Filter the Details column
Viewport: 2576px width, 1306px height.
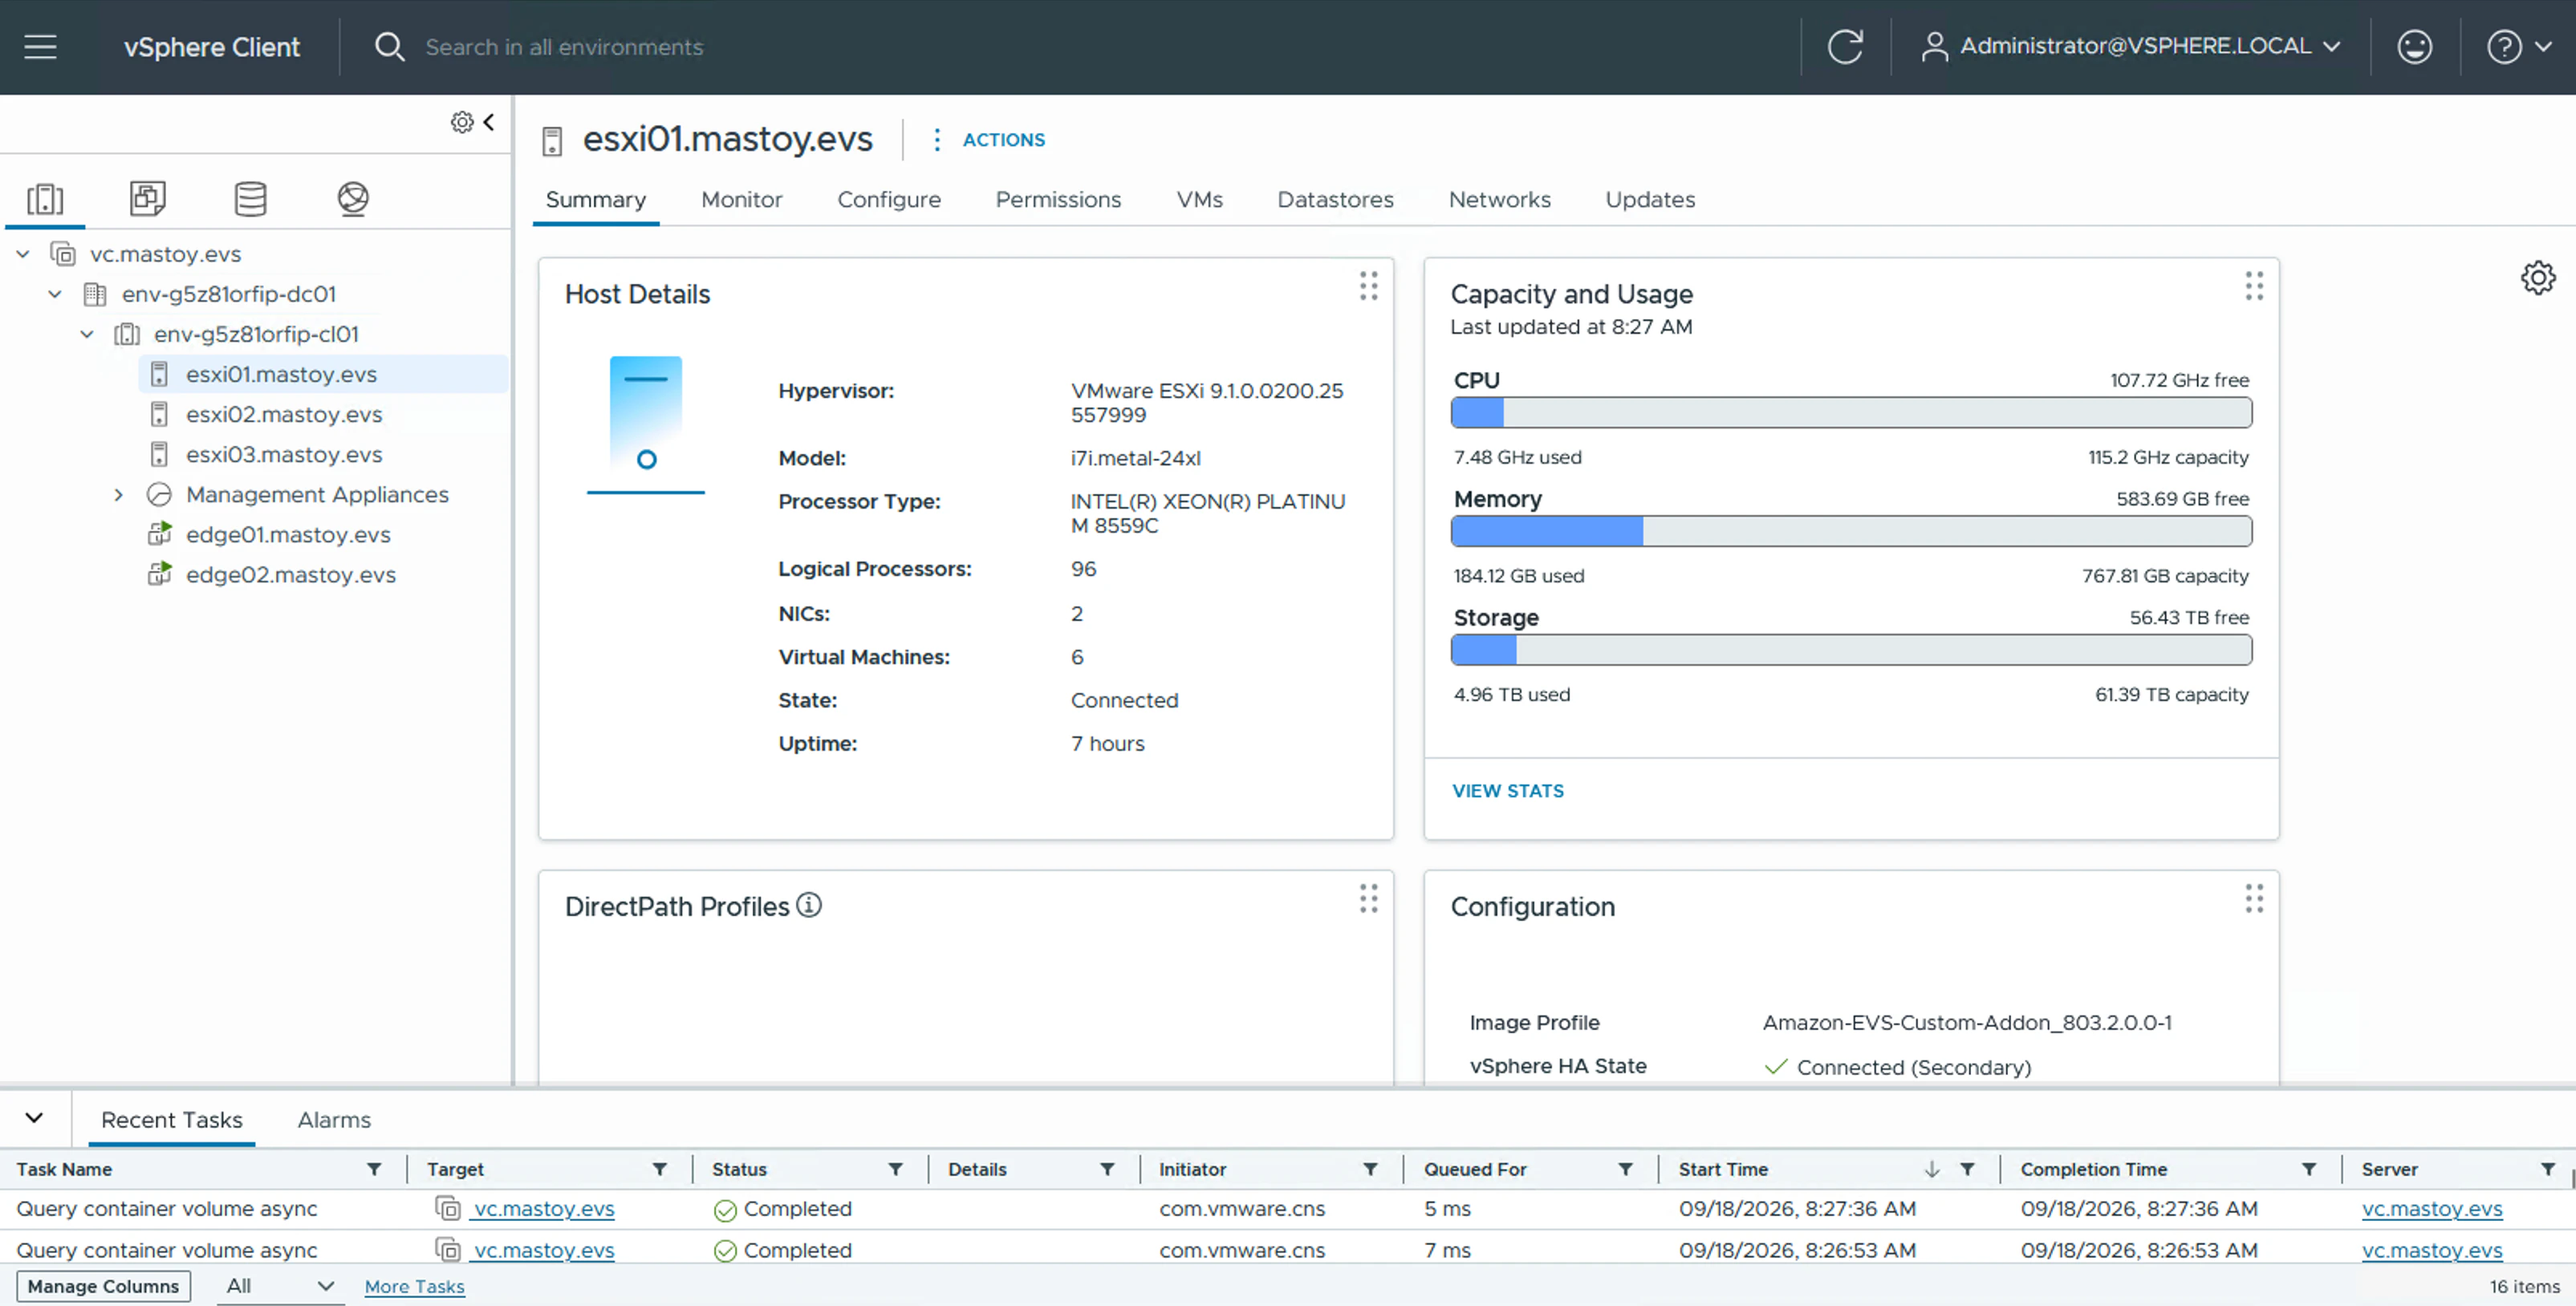[x=1108, y=1169]
